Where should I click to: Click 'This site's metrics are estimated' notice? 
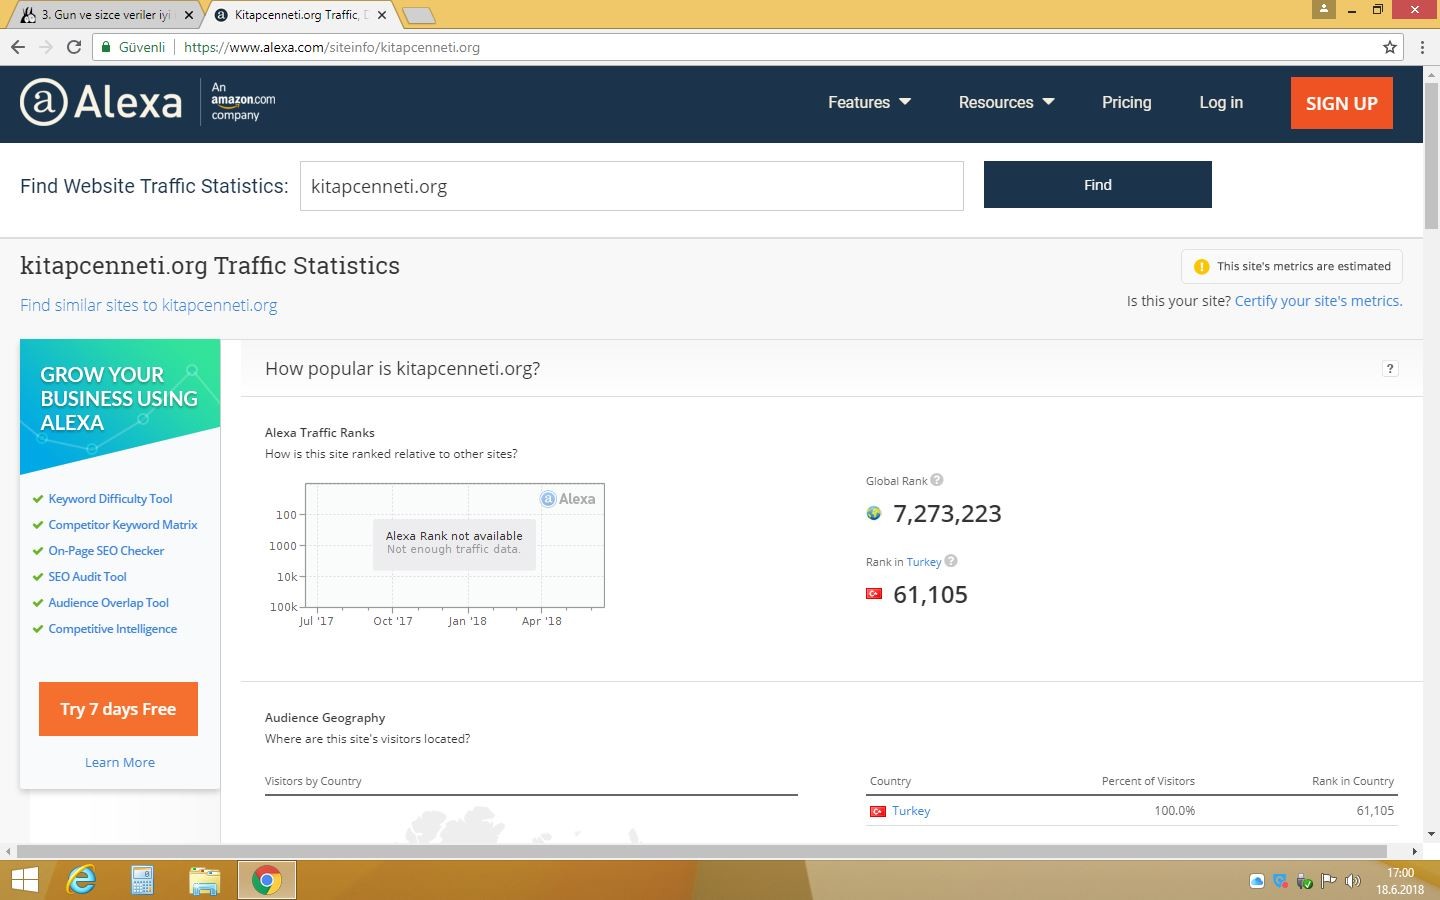pos(1292,267)
